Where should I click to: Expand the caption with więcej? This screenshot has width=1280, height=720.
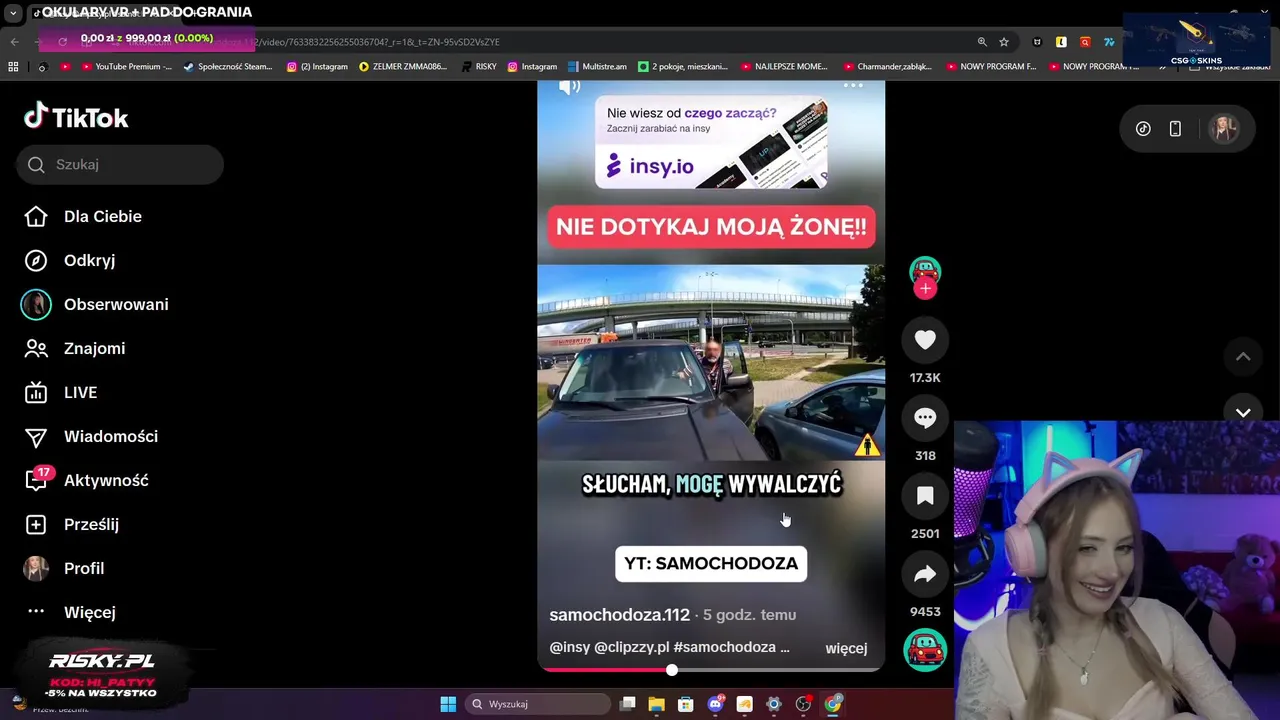pos(846,648)
